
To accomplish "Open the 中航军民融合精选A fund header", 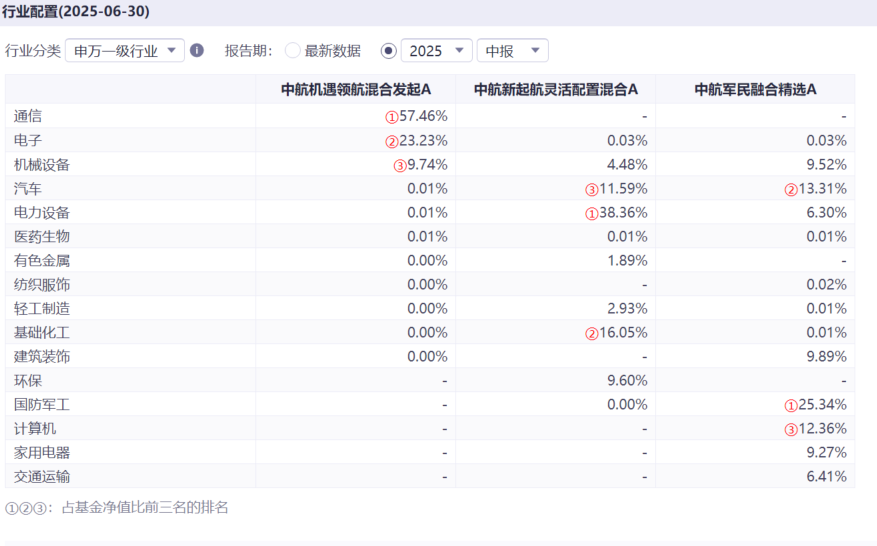I will (755, 90).
